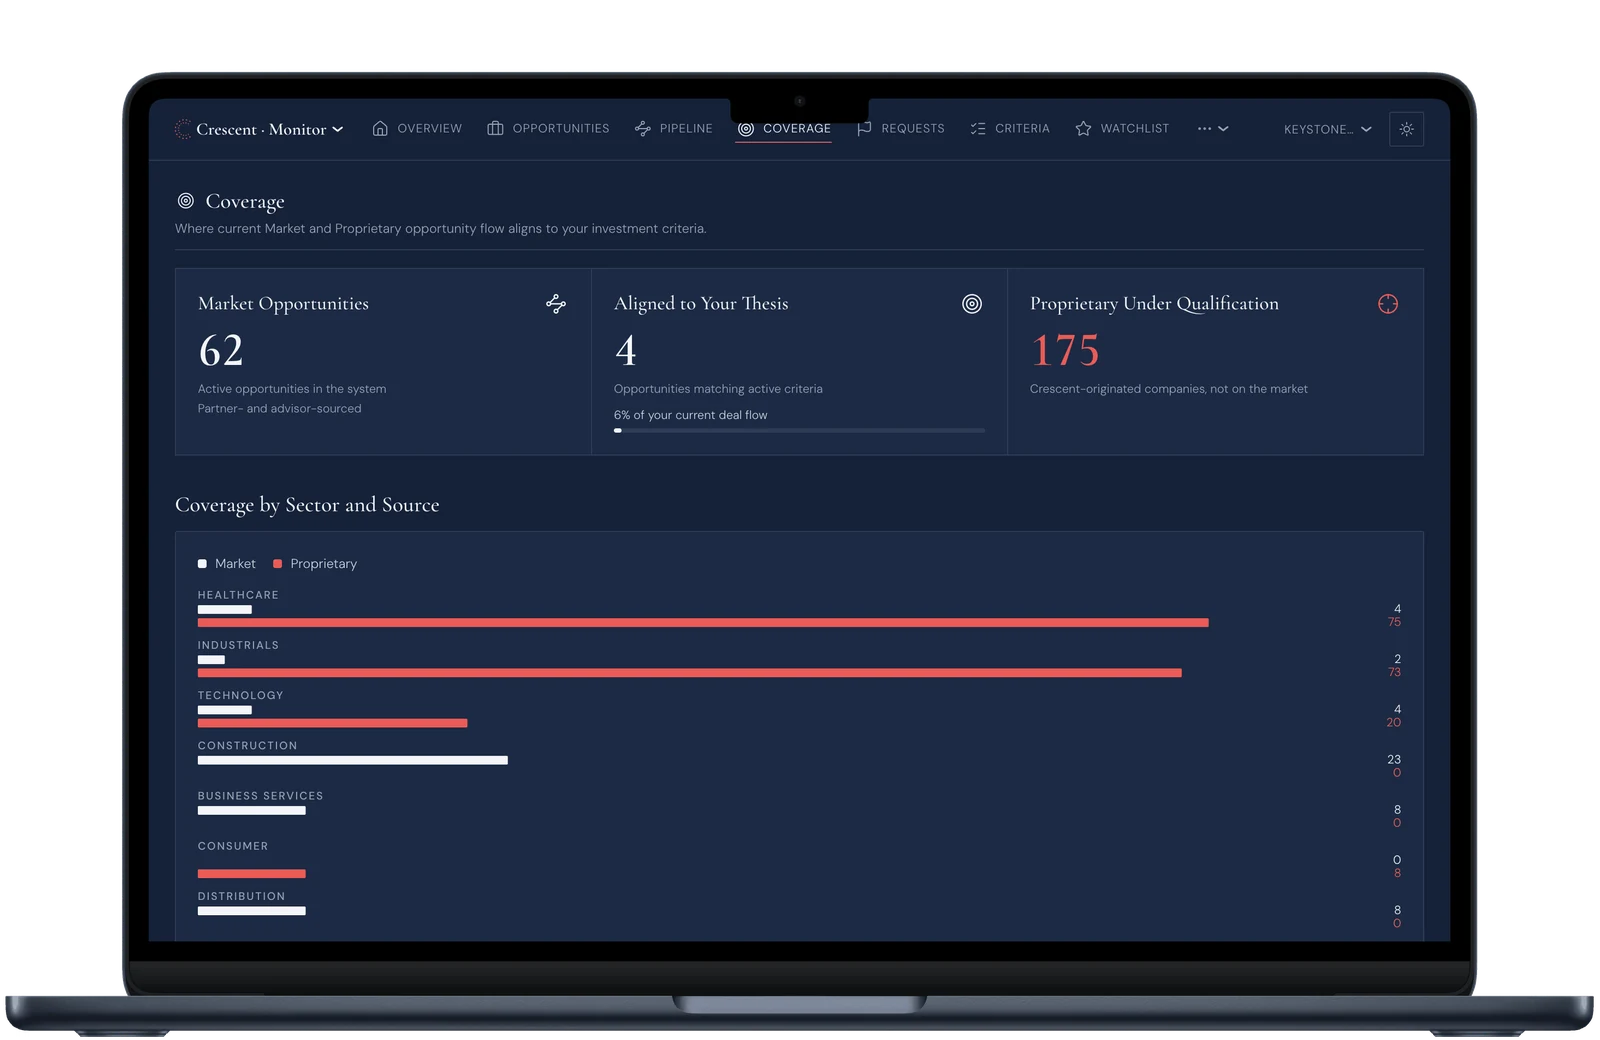The width and height of the screenshot is (1600, 1040).
Task: Click the Opportunities briefcase icon
Action: click(495, 128)
